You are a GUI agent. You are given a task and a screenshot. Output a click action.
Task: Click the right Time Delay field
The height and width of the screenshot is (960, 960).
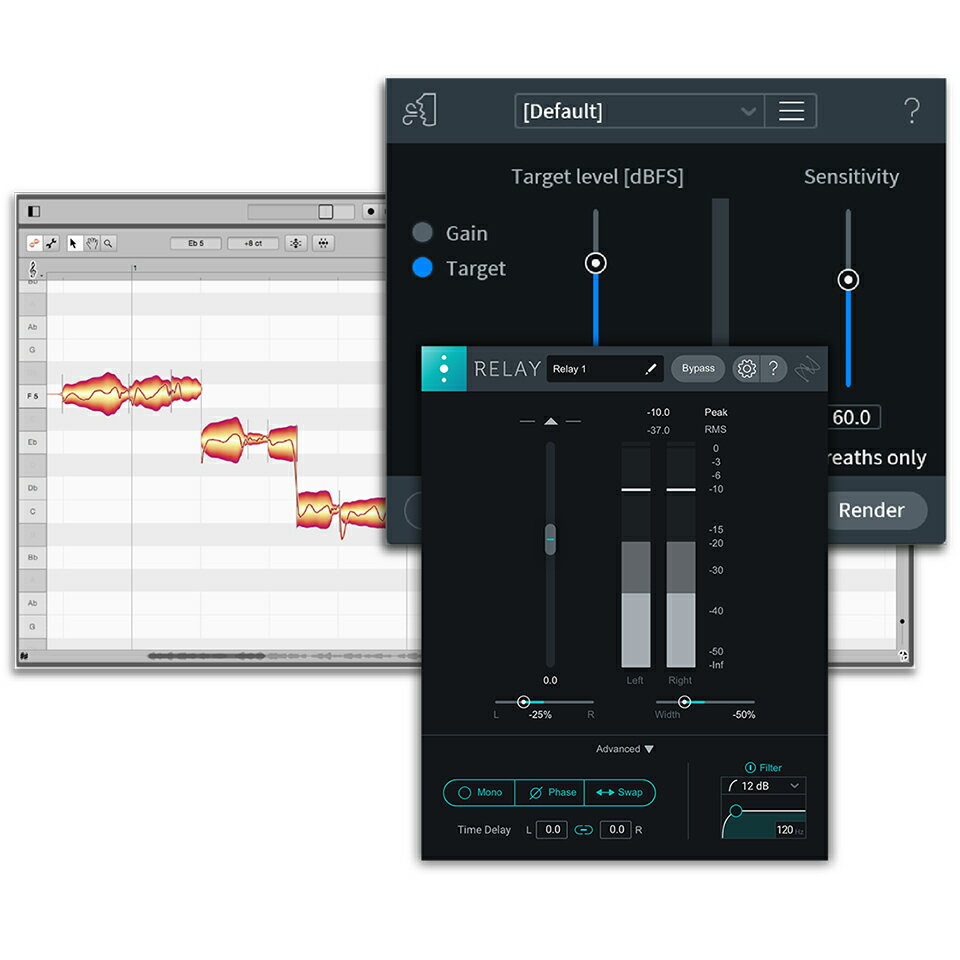click(616, 830)
